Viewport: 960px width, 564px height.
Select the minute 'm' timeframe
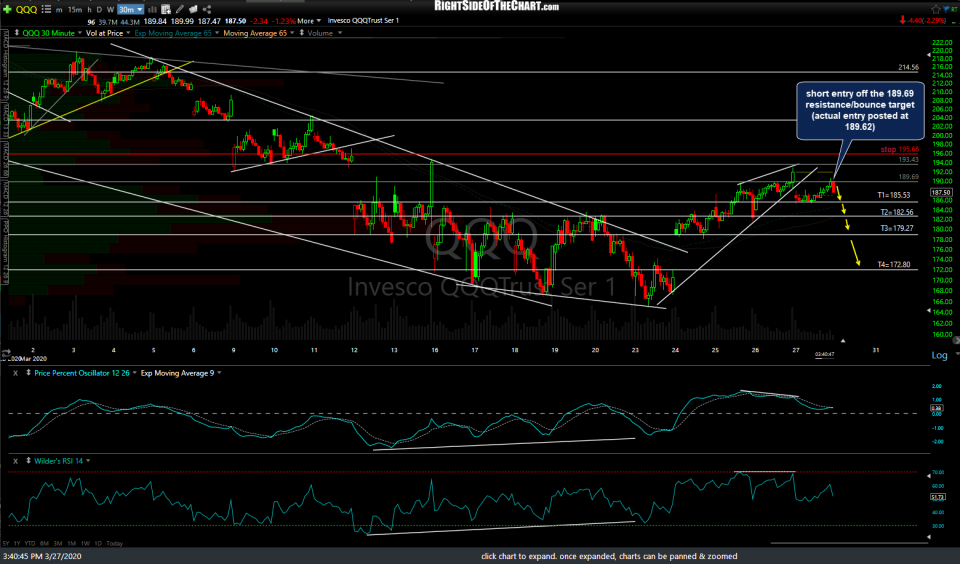click(59, 10)
